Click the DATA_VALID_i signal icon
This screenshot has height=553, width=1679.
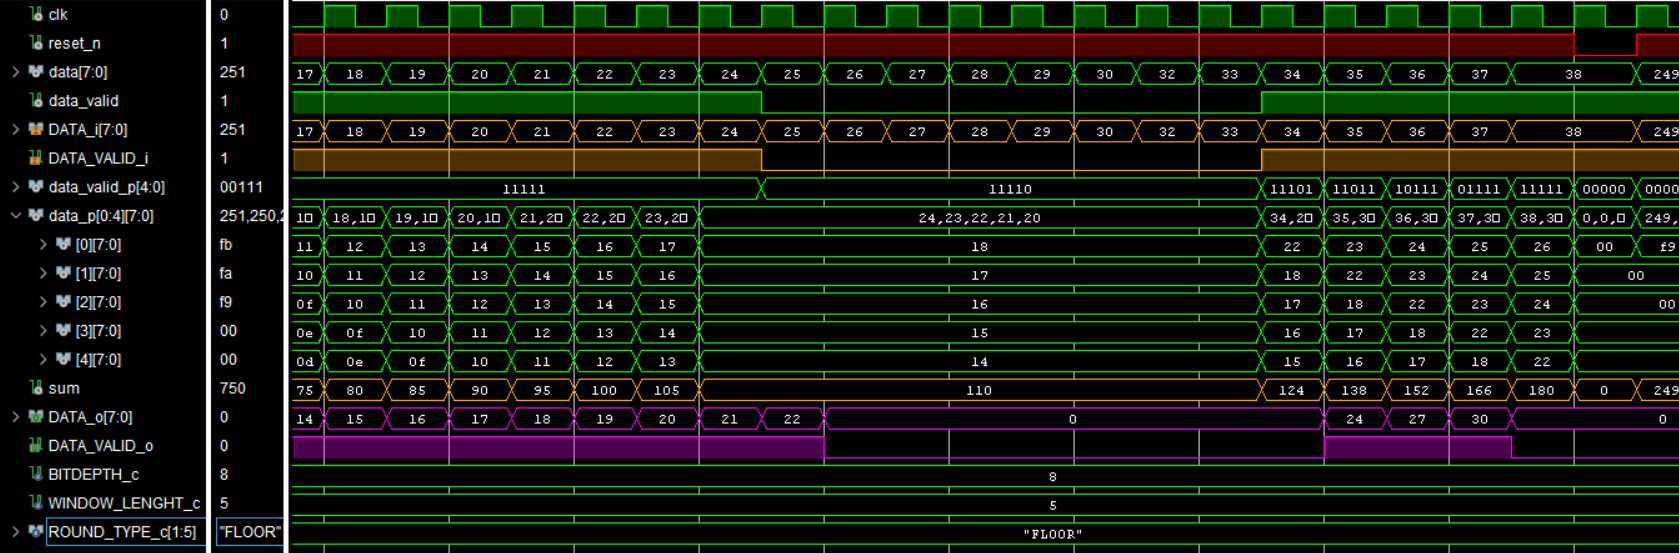point(36,158)
